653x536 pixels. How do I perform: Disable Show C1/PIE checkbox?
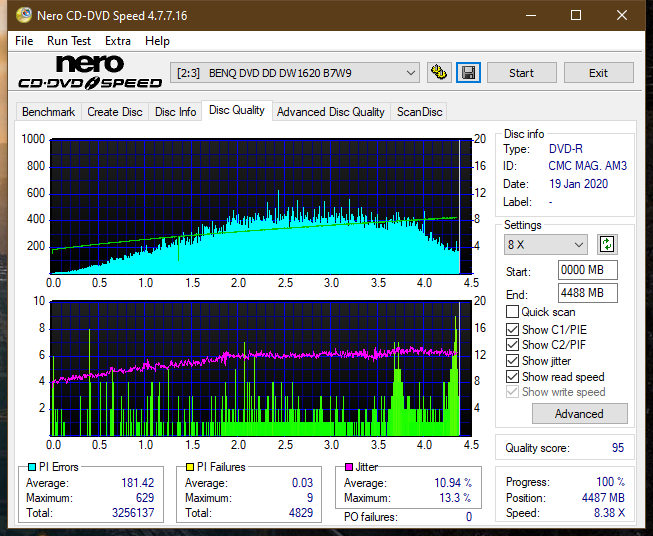pos(512,329)
